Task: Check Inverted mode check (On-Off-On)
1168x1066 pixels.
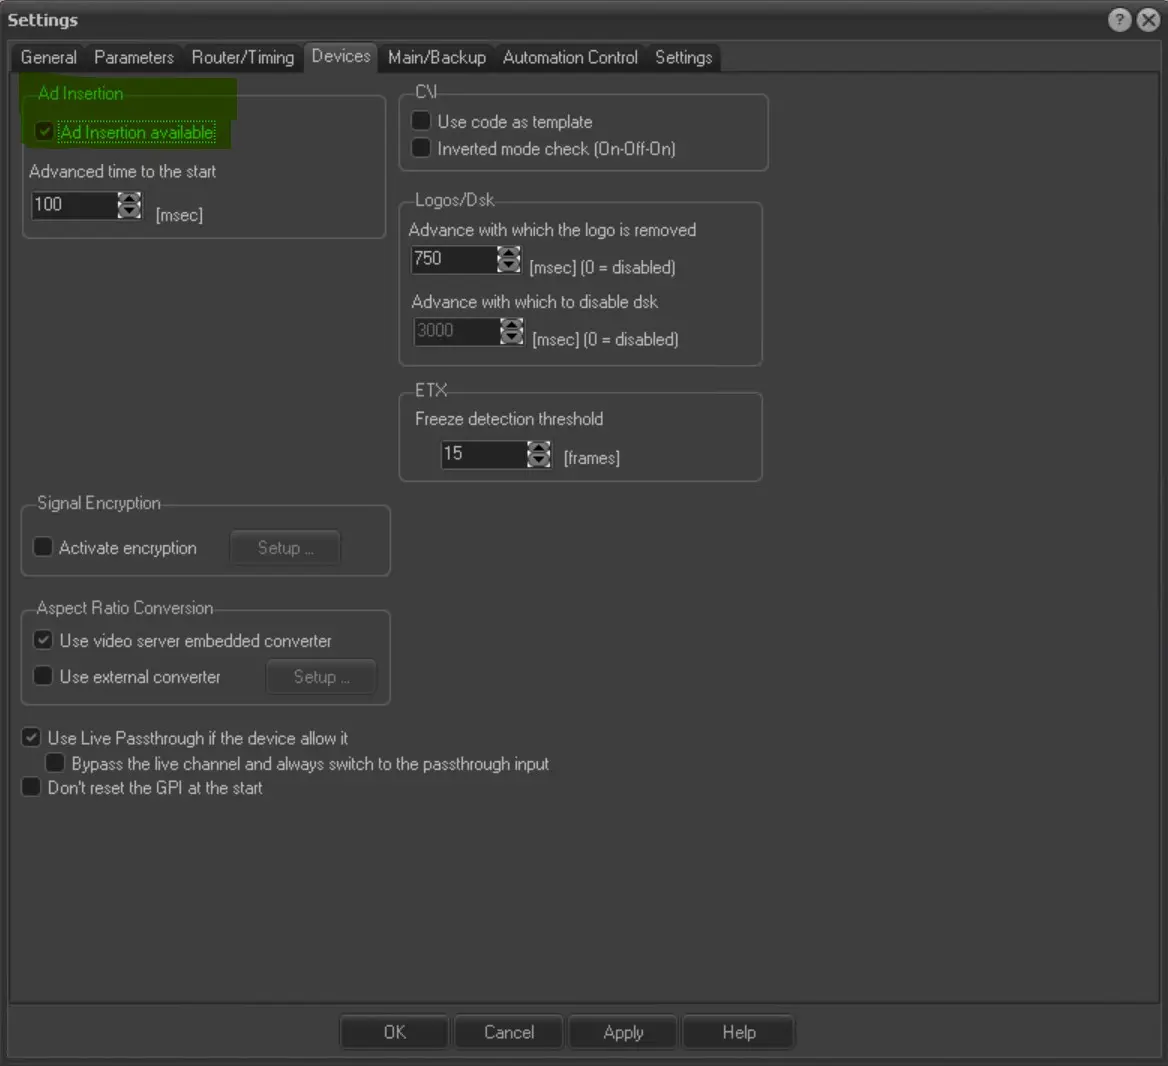Action: [x=422, y=148]
